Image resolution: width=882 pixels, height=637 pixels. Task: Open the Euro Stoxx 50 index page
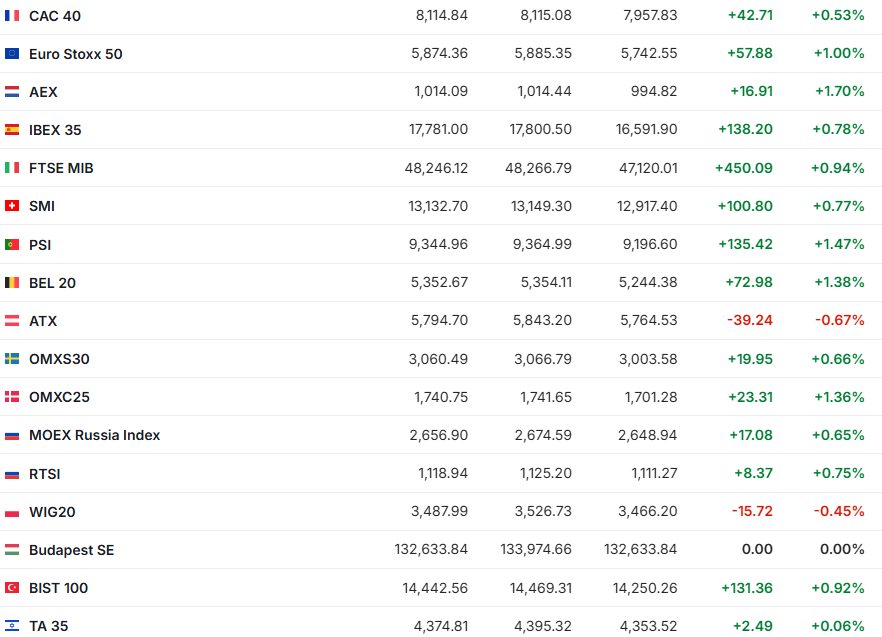click(x=76, y=54)
